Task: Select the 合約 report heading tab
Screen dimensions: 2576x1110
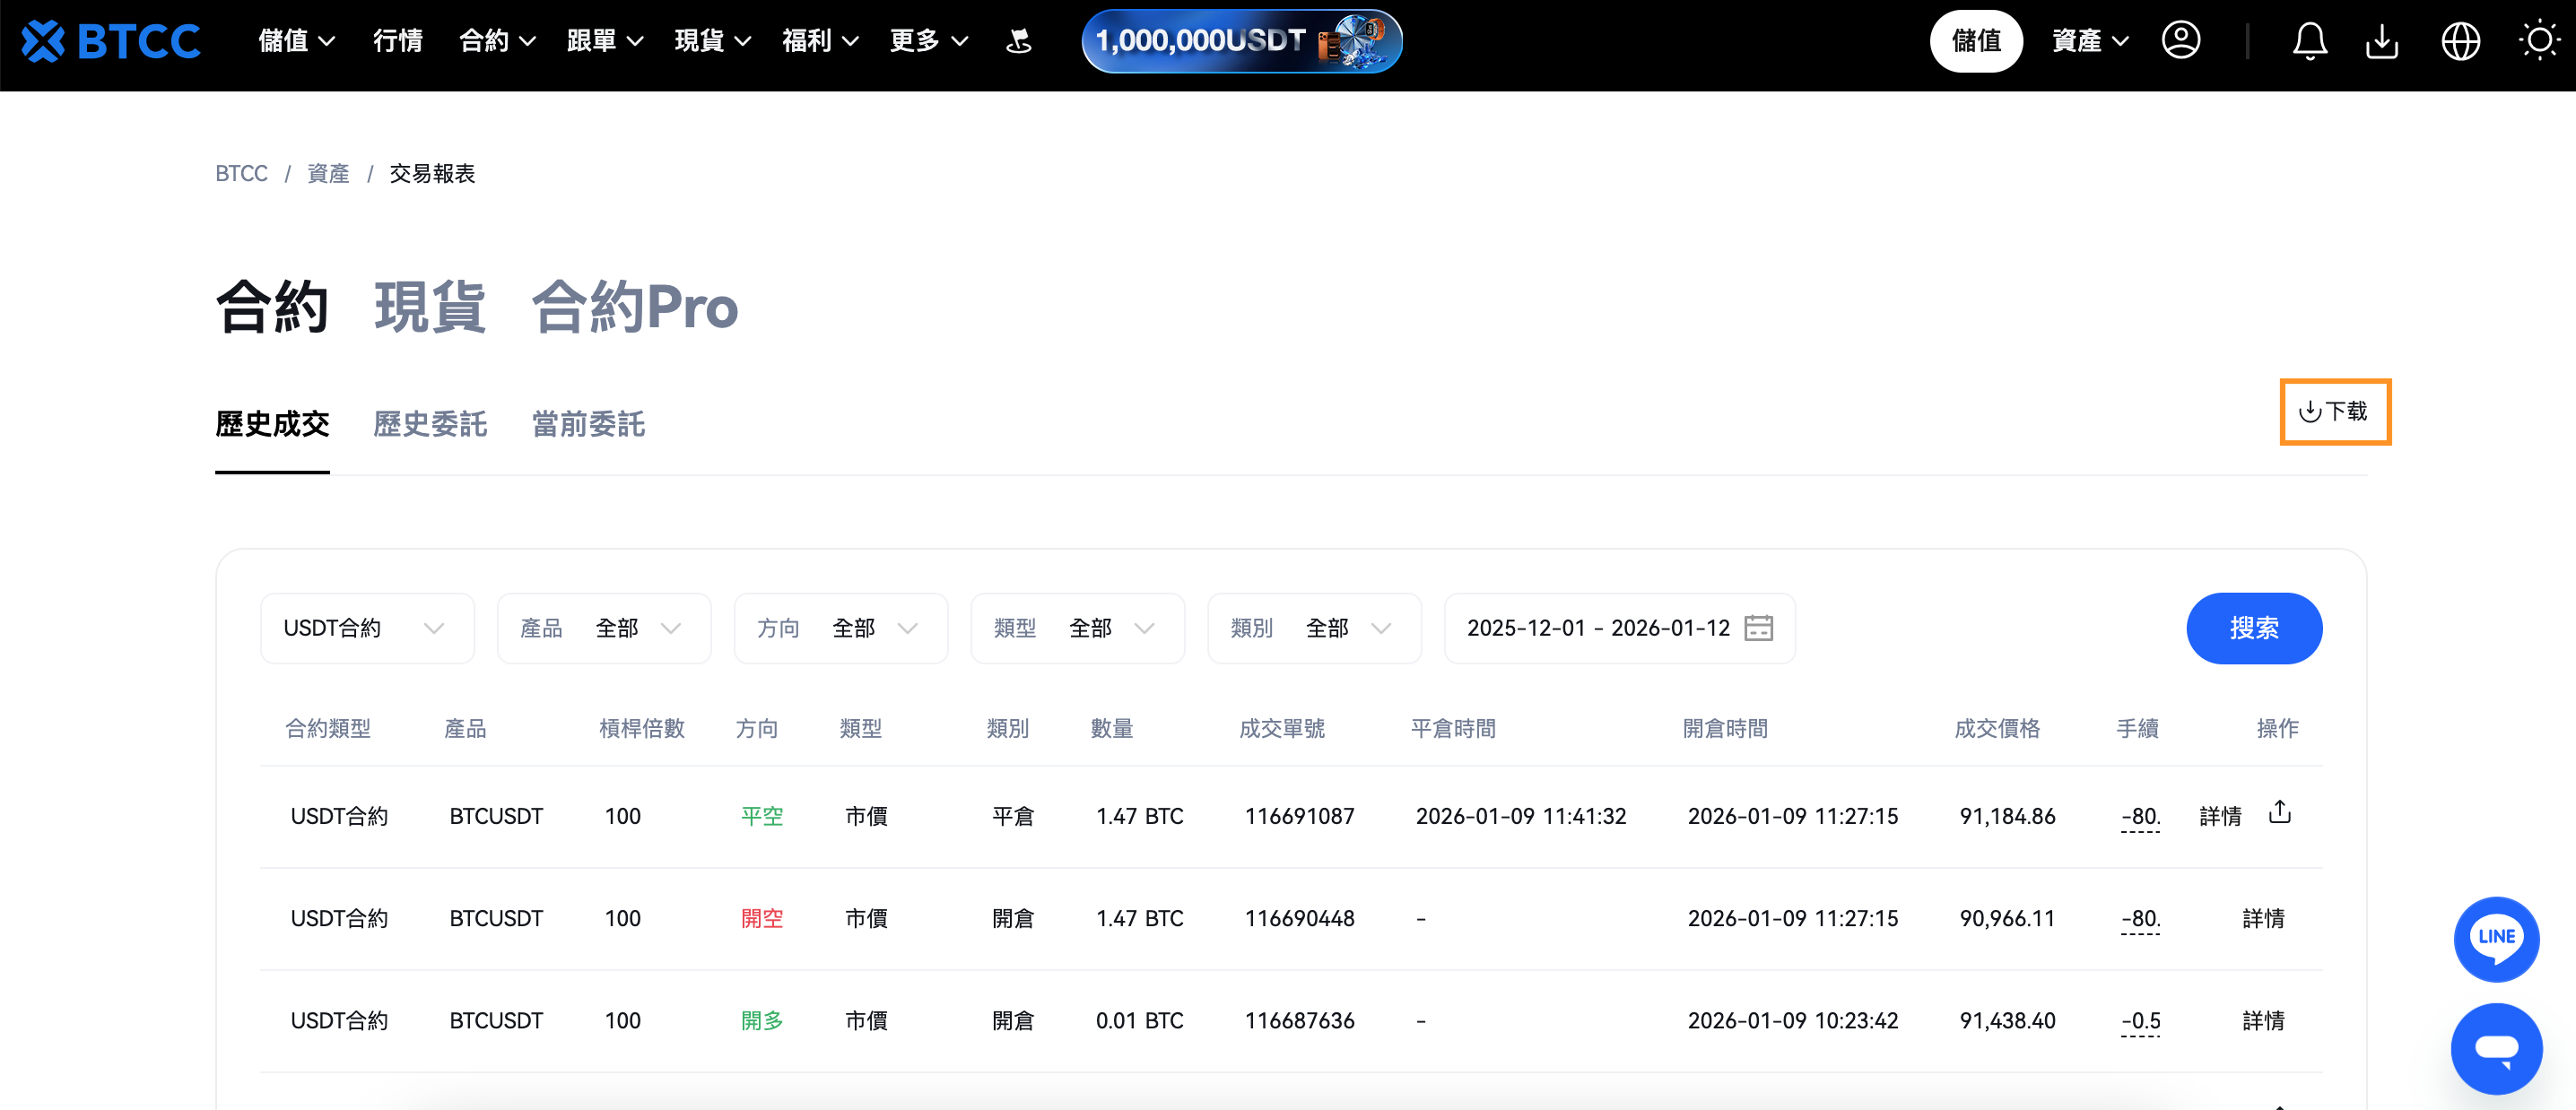Action: tap(272, 307)
